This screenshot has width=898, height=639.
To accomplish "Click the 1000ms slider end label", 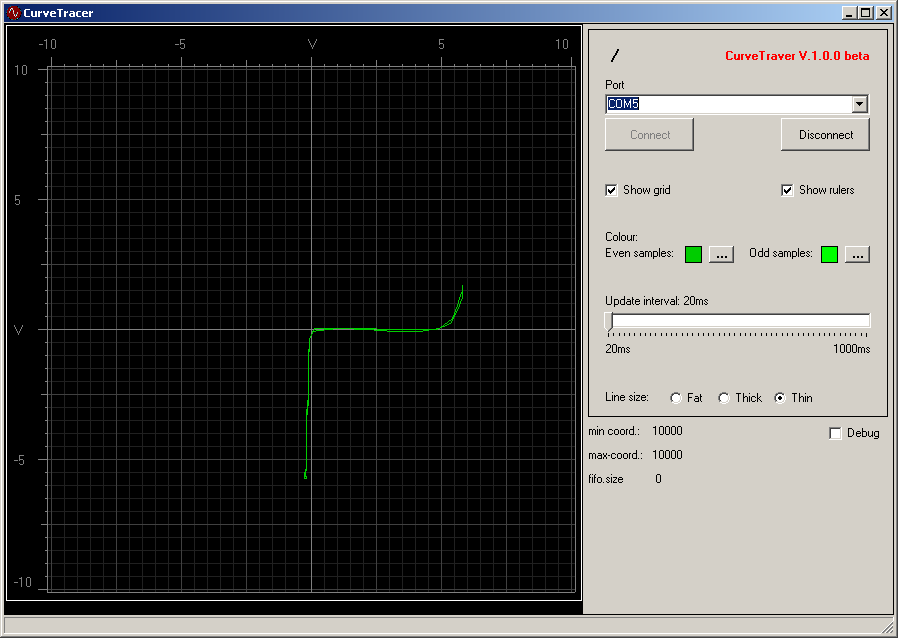I will (x=852, y=349).
